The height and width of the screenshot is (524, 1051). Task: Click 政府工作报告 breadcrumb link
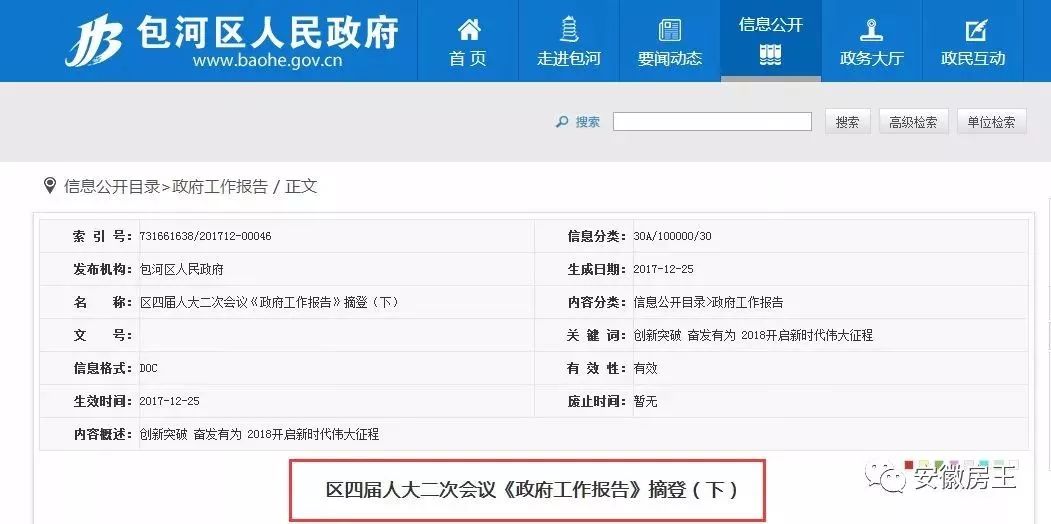[x=220, y=186]
